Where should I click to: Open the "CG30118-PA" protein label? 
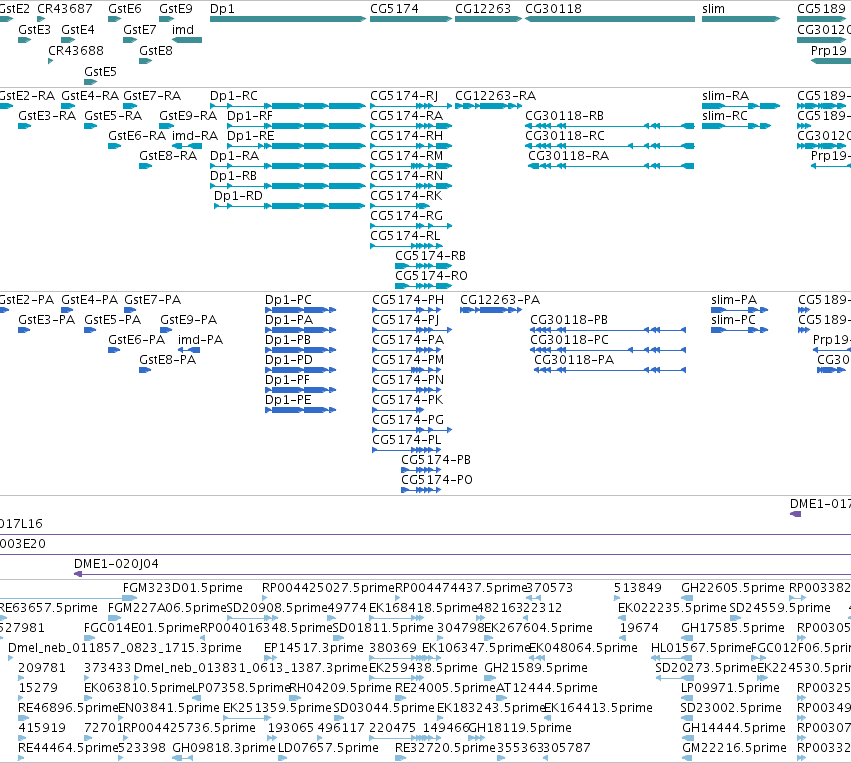click(x=574, y=360)
